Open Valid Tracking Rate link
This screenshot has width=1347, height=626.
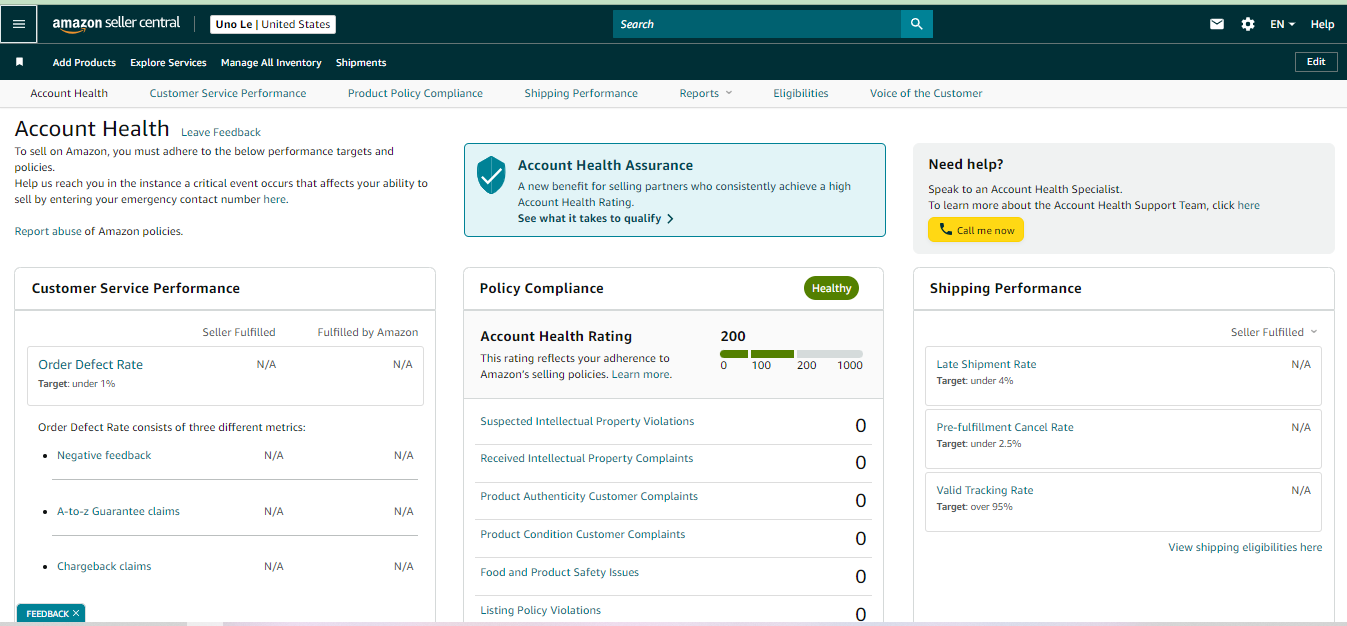985,490
